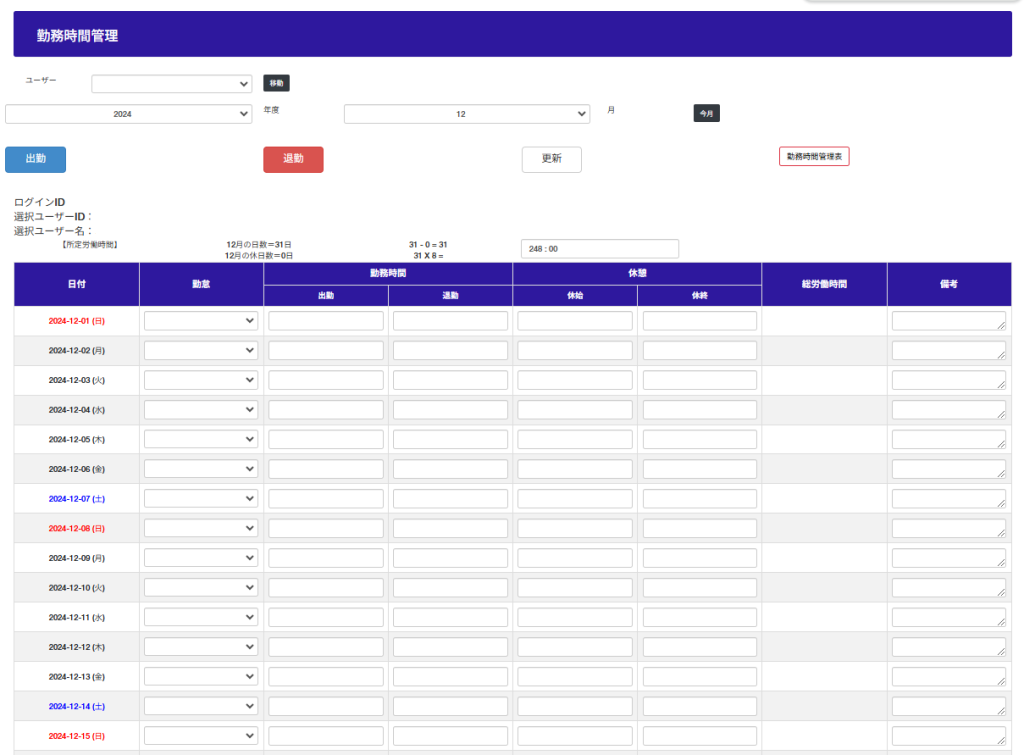The height and width of the screenshot is (755, 1024).
Task: Select the 退勤 time field for 2024-12-04
Action: [x=450, y=410]
